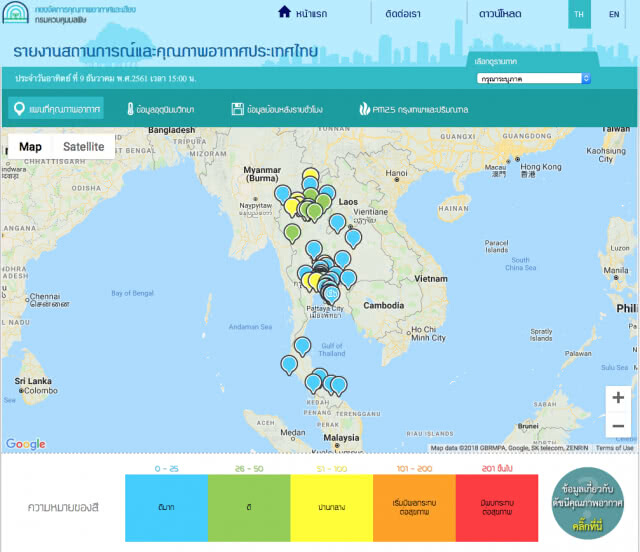Click the orange 101-200 legend swatch
Image resolution: width=640 pixels, height=552 pixels.
pos(414,508)
